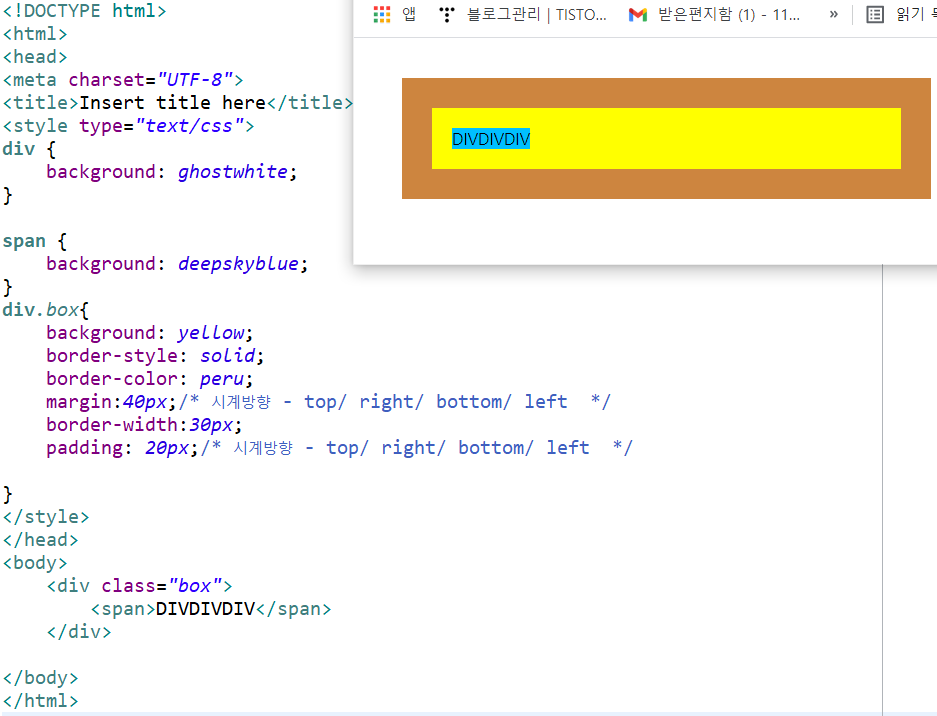937x716 pixels.
Task: Click the <div class="box"> line
Action: coord(139,586)
